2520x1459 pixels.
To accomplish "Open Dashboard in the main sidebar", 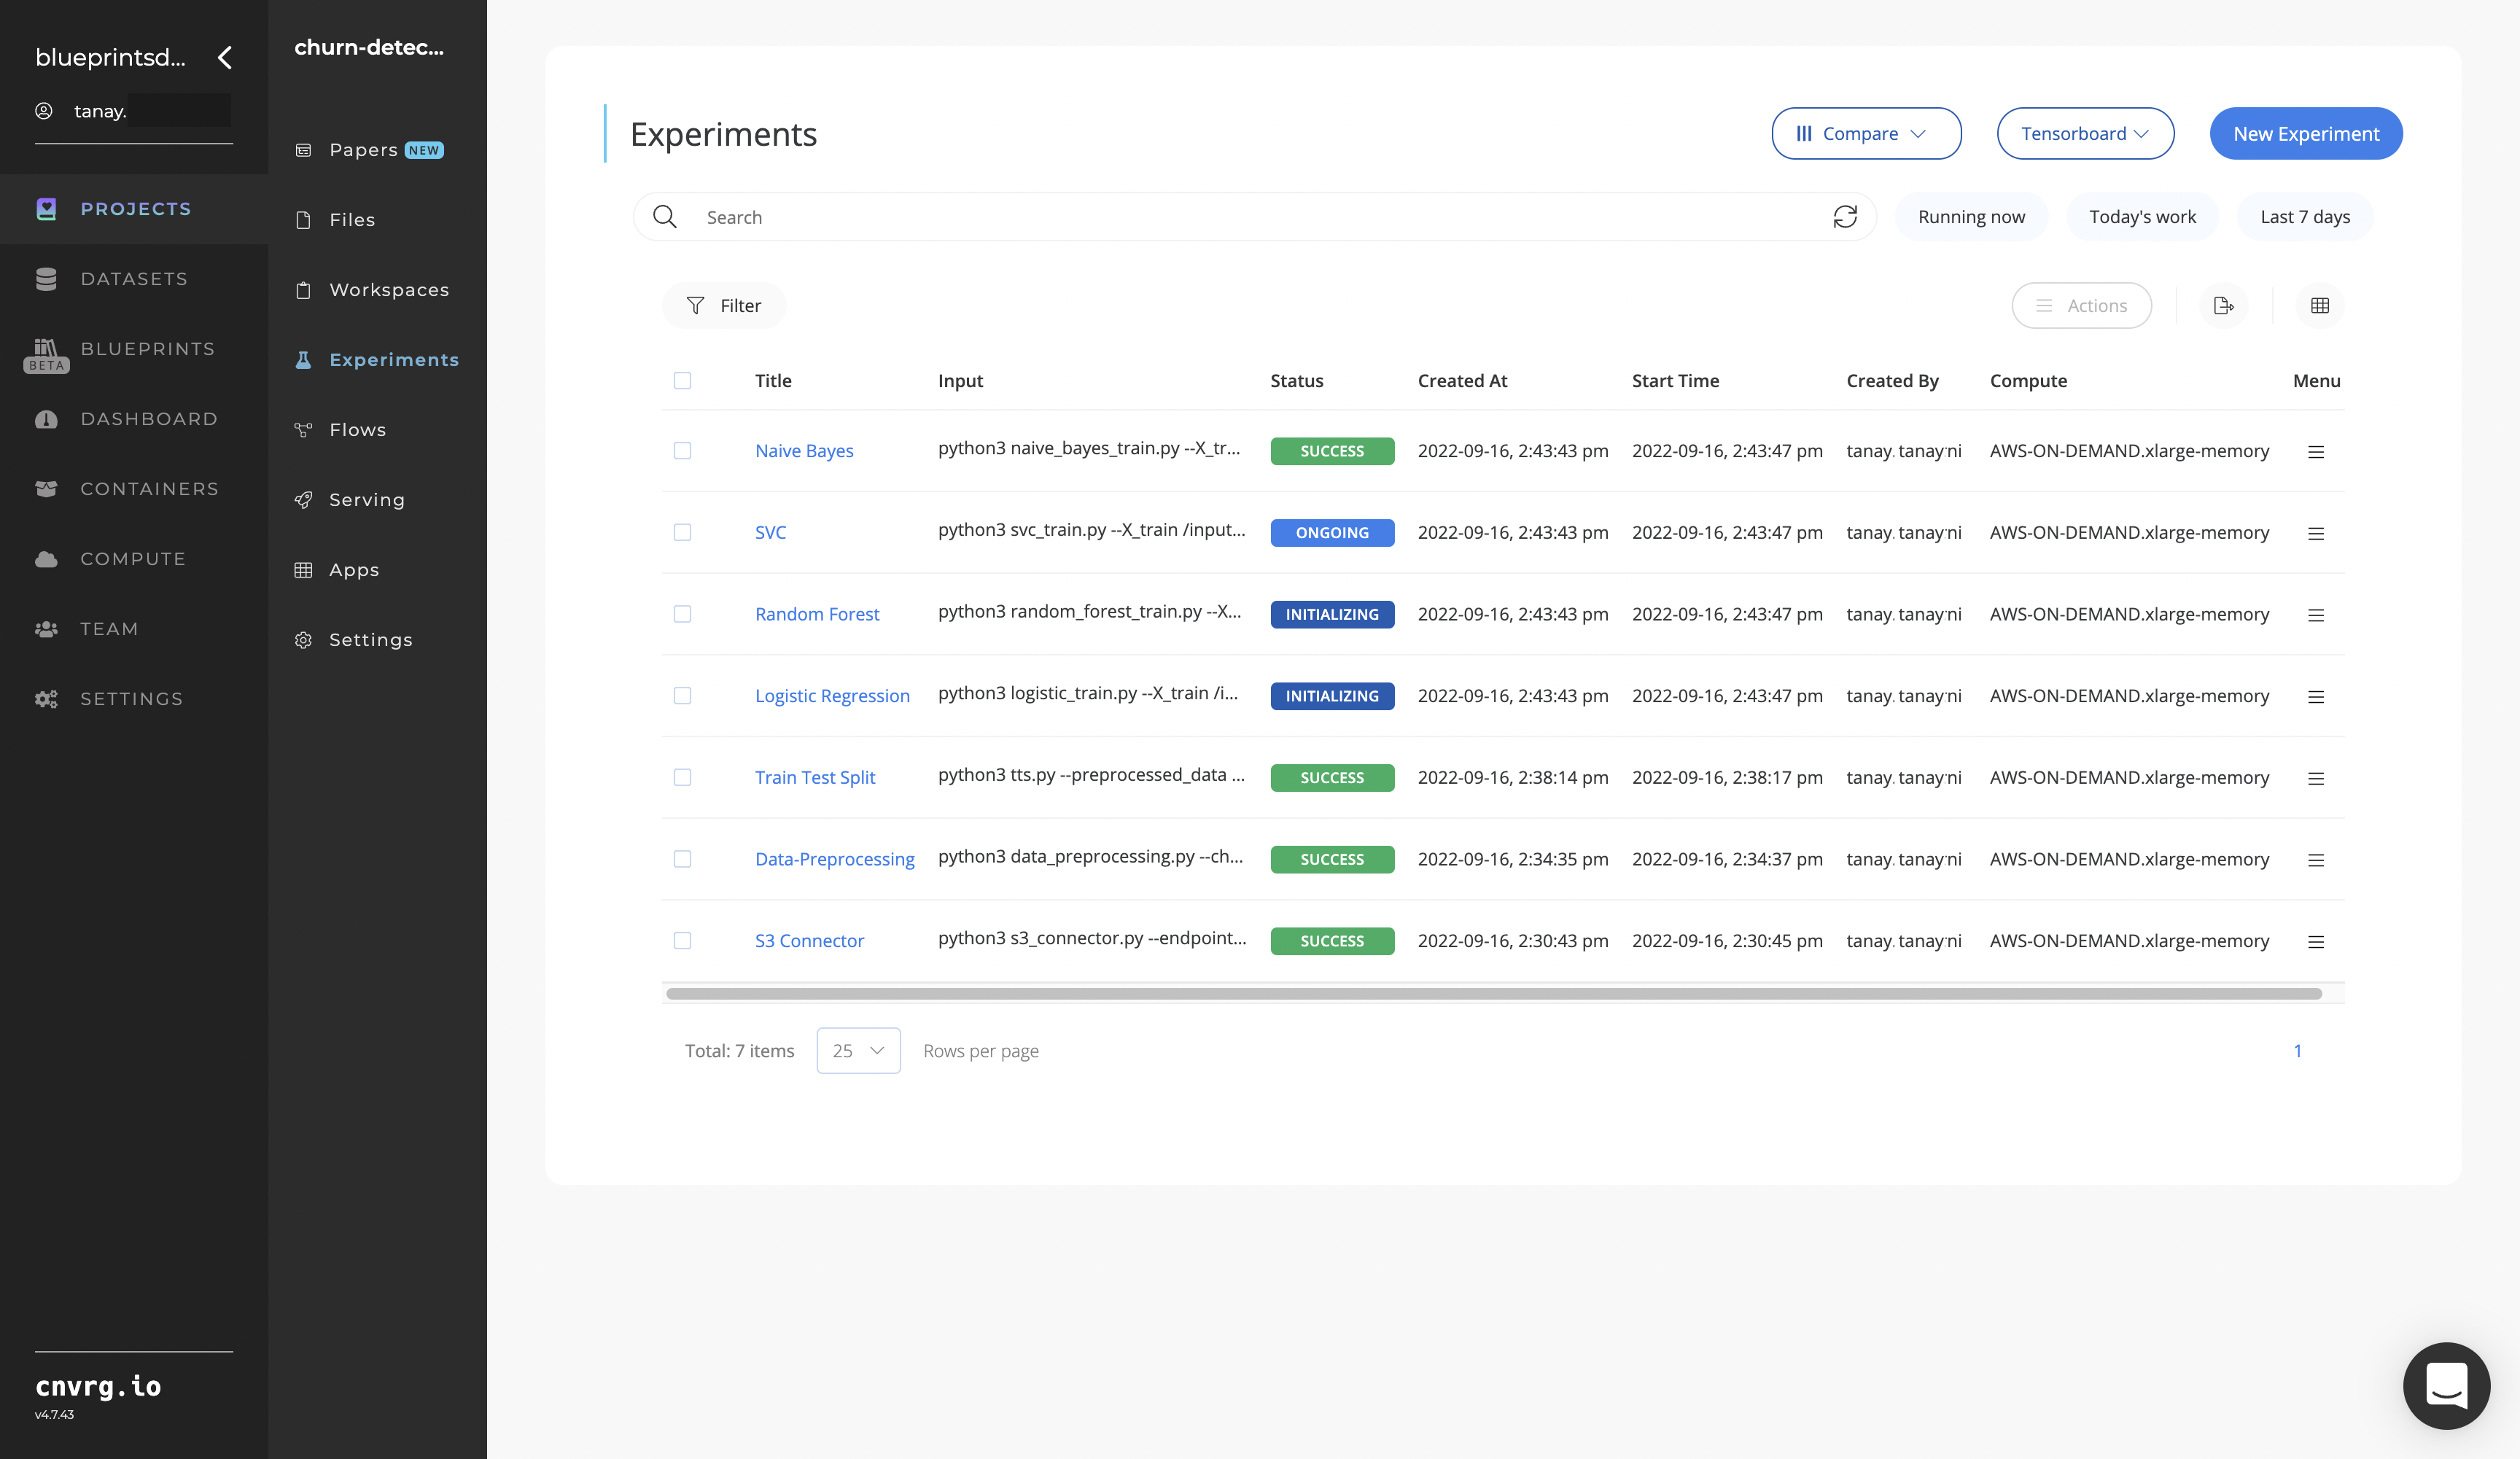I will 134,419.
